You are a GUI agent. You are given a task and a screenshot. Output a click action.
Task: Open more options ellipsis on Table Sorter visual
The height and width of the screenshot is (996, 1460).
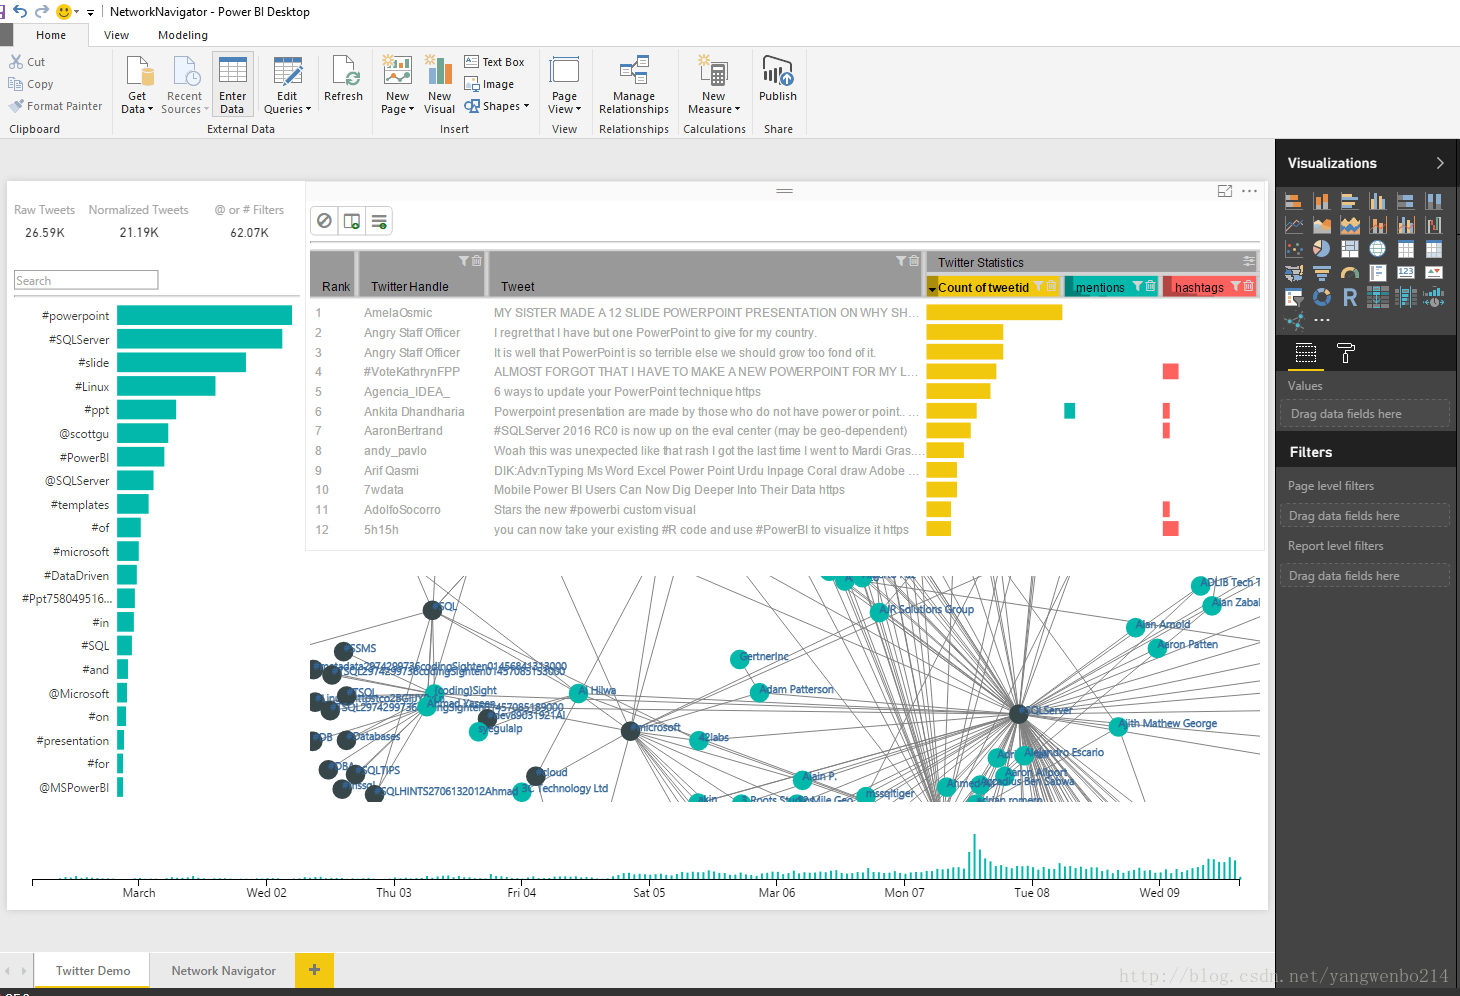[1250, 191]
